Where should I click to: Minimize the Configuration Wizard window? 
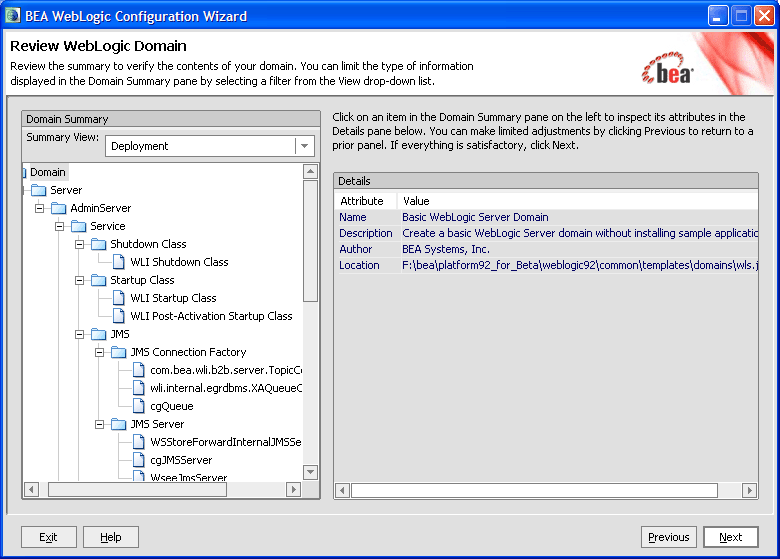coord(718,16)
